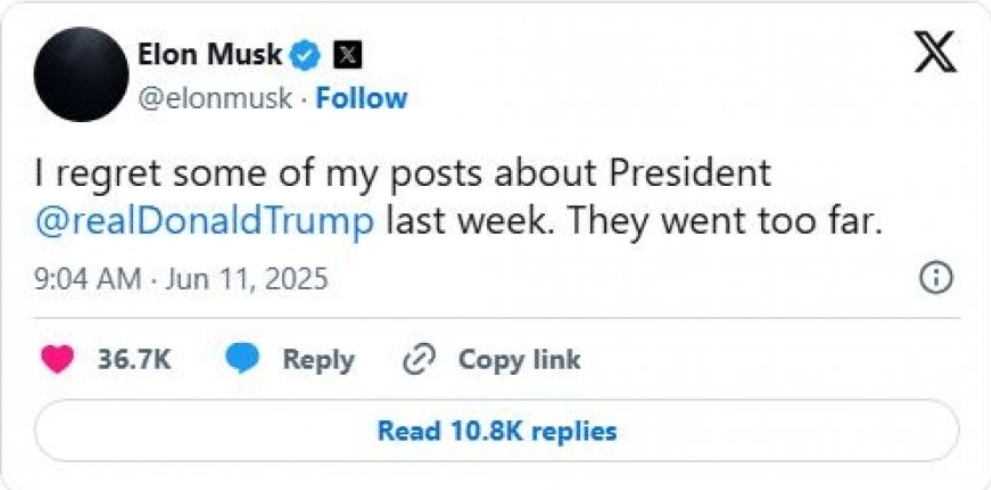Open the circled info icon
Screen dimensions: 991x490
tap(937, 278)
